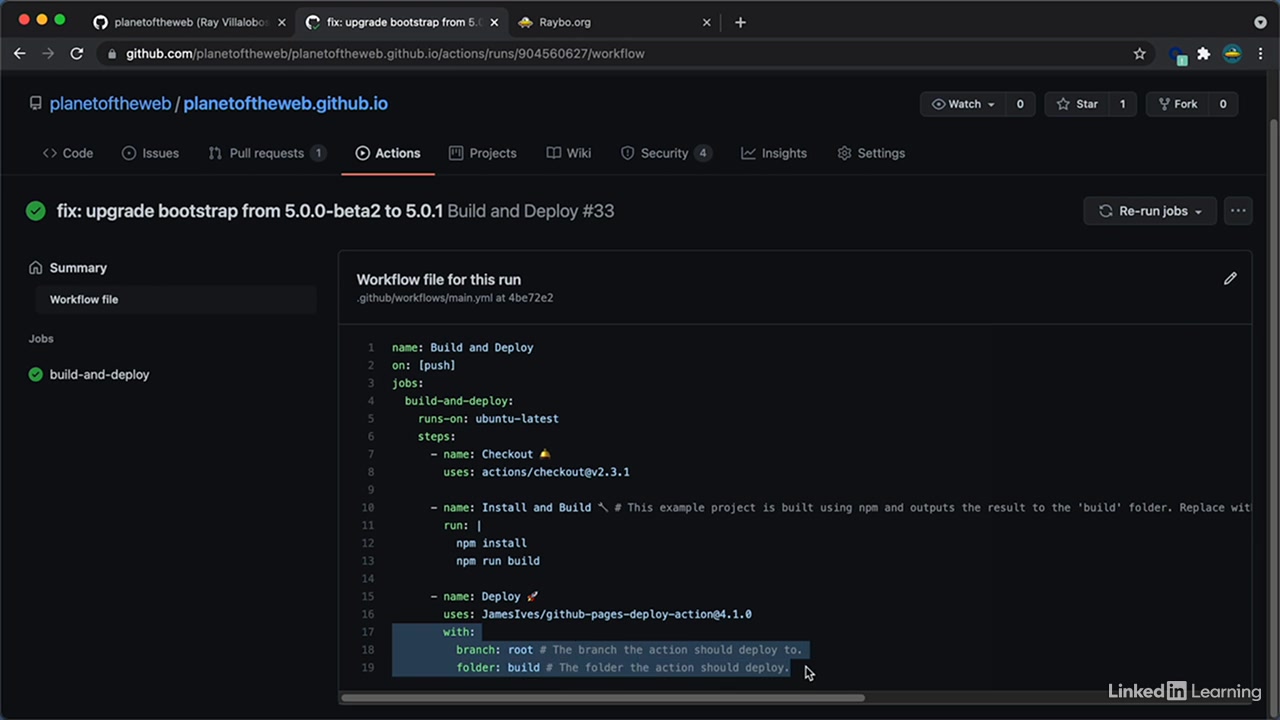
Task: Click the 'Workflow file for this run' heading
Action: click(439, 280)
